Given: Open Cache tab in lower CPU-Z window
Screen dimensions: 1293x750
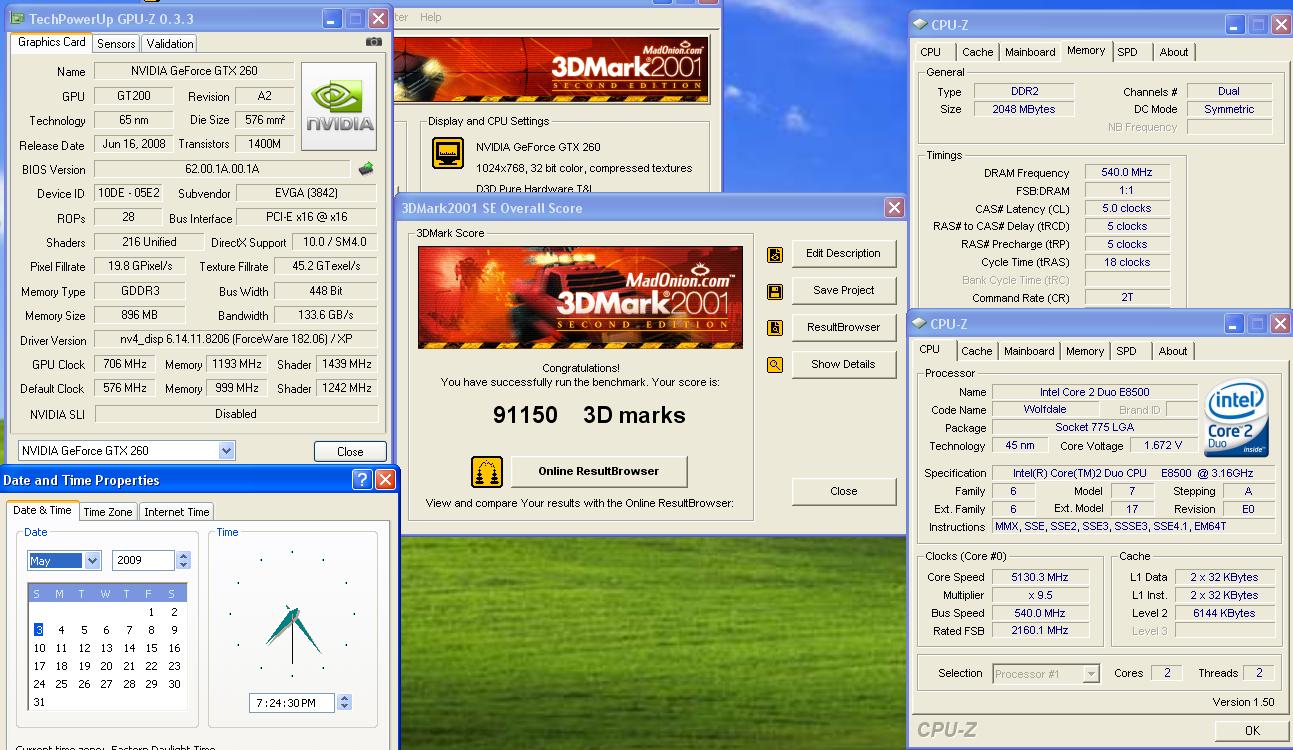Looking at the screenshot, I should pos(977,351).
